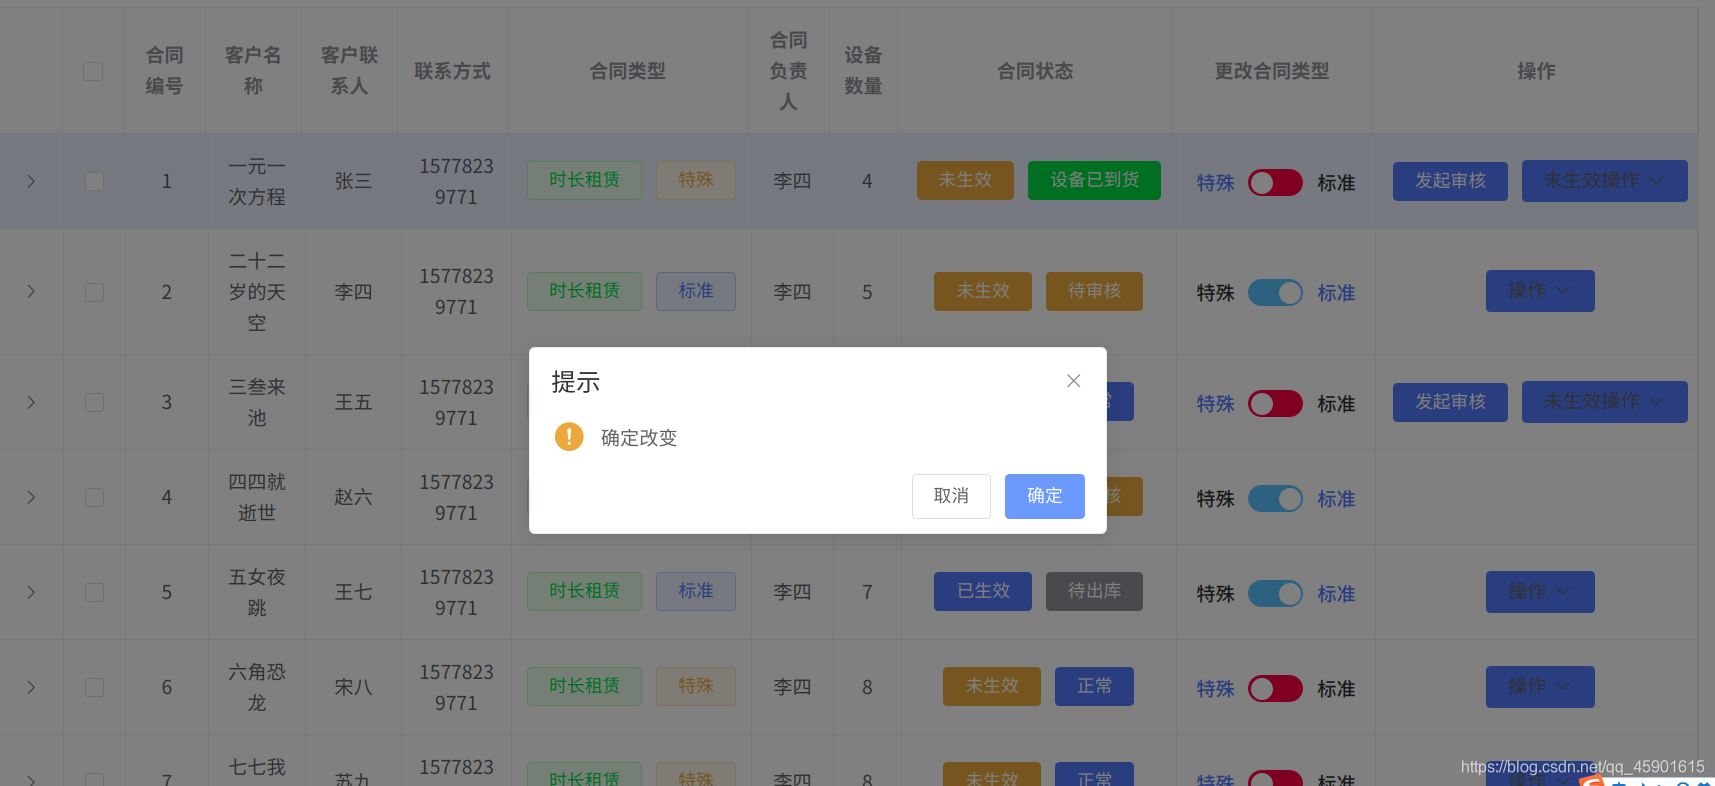Toggle the contract type switch for row 4
This screenshot has height=786, width=1715.
1275,498
